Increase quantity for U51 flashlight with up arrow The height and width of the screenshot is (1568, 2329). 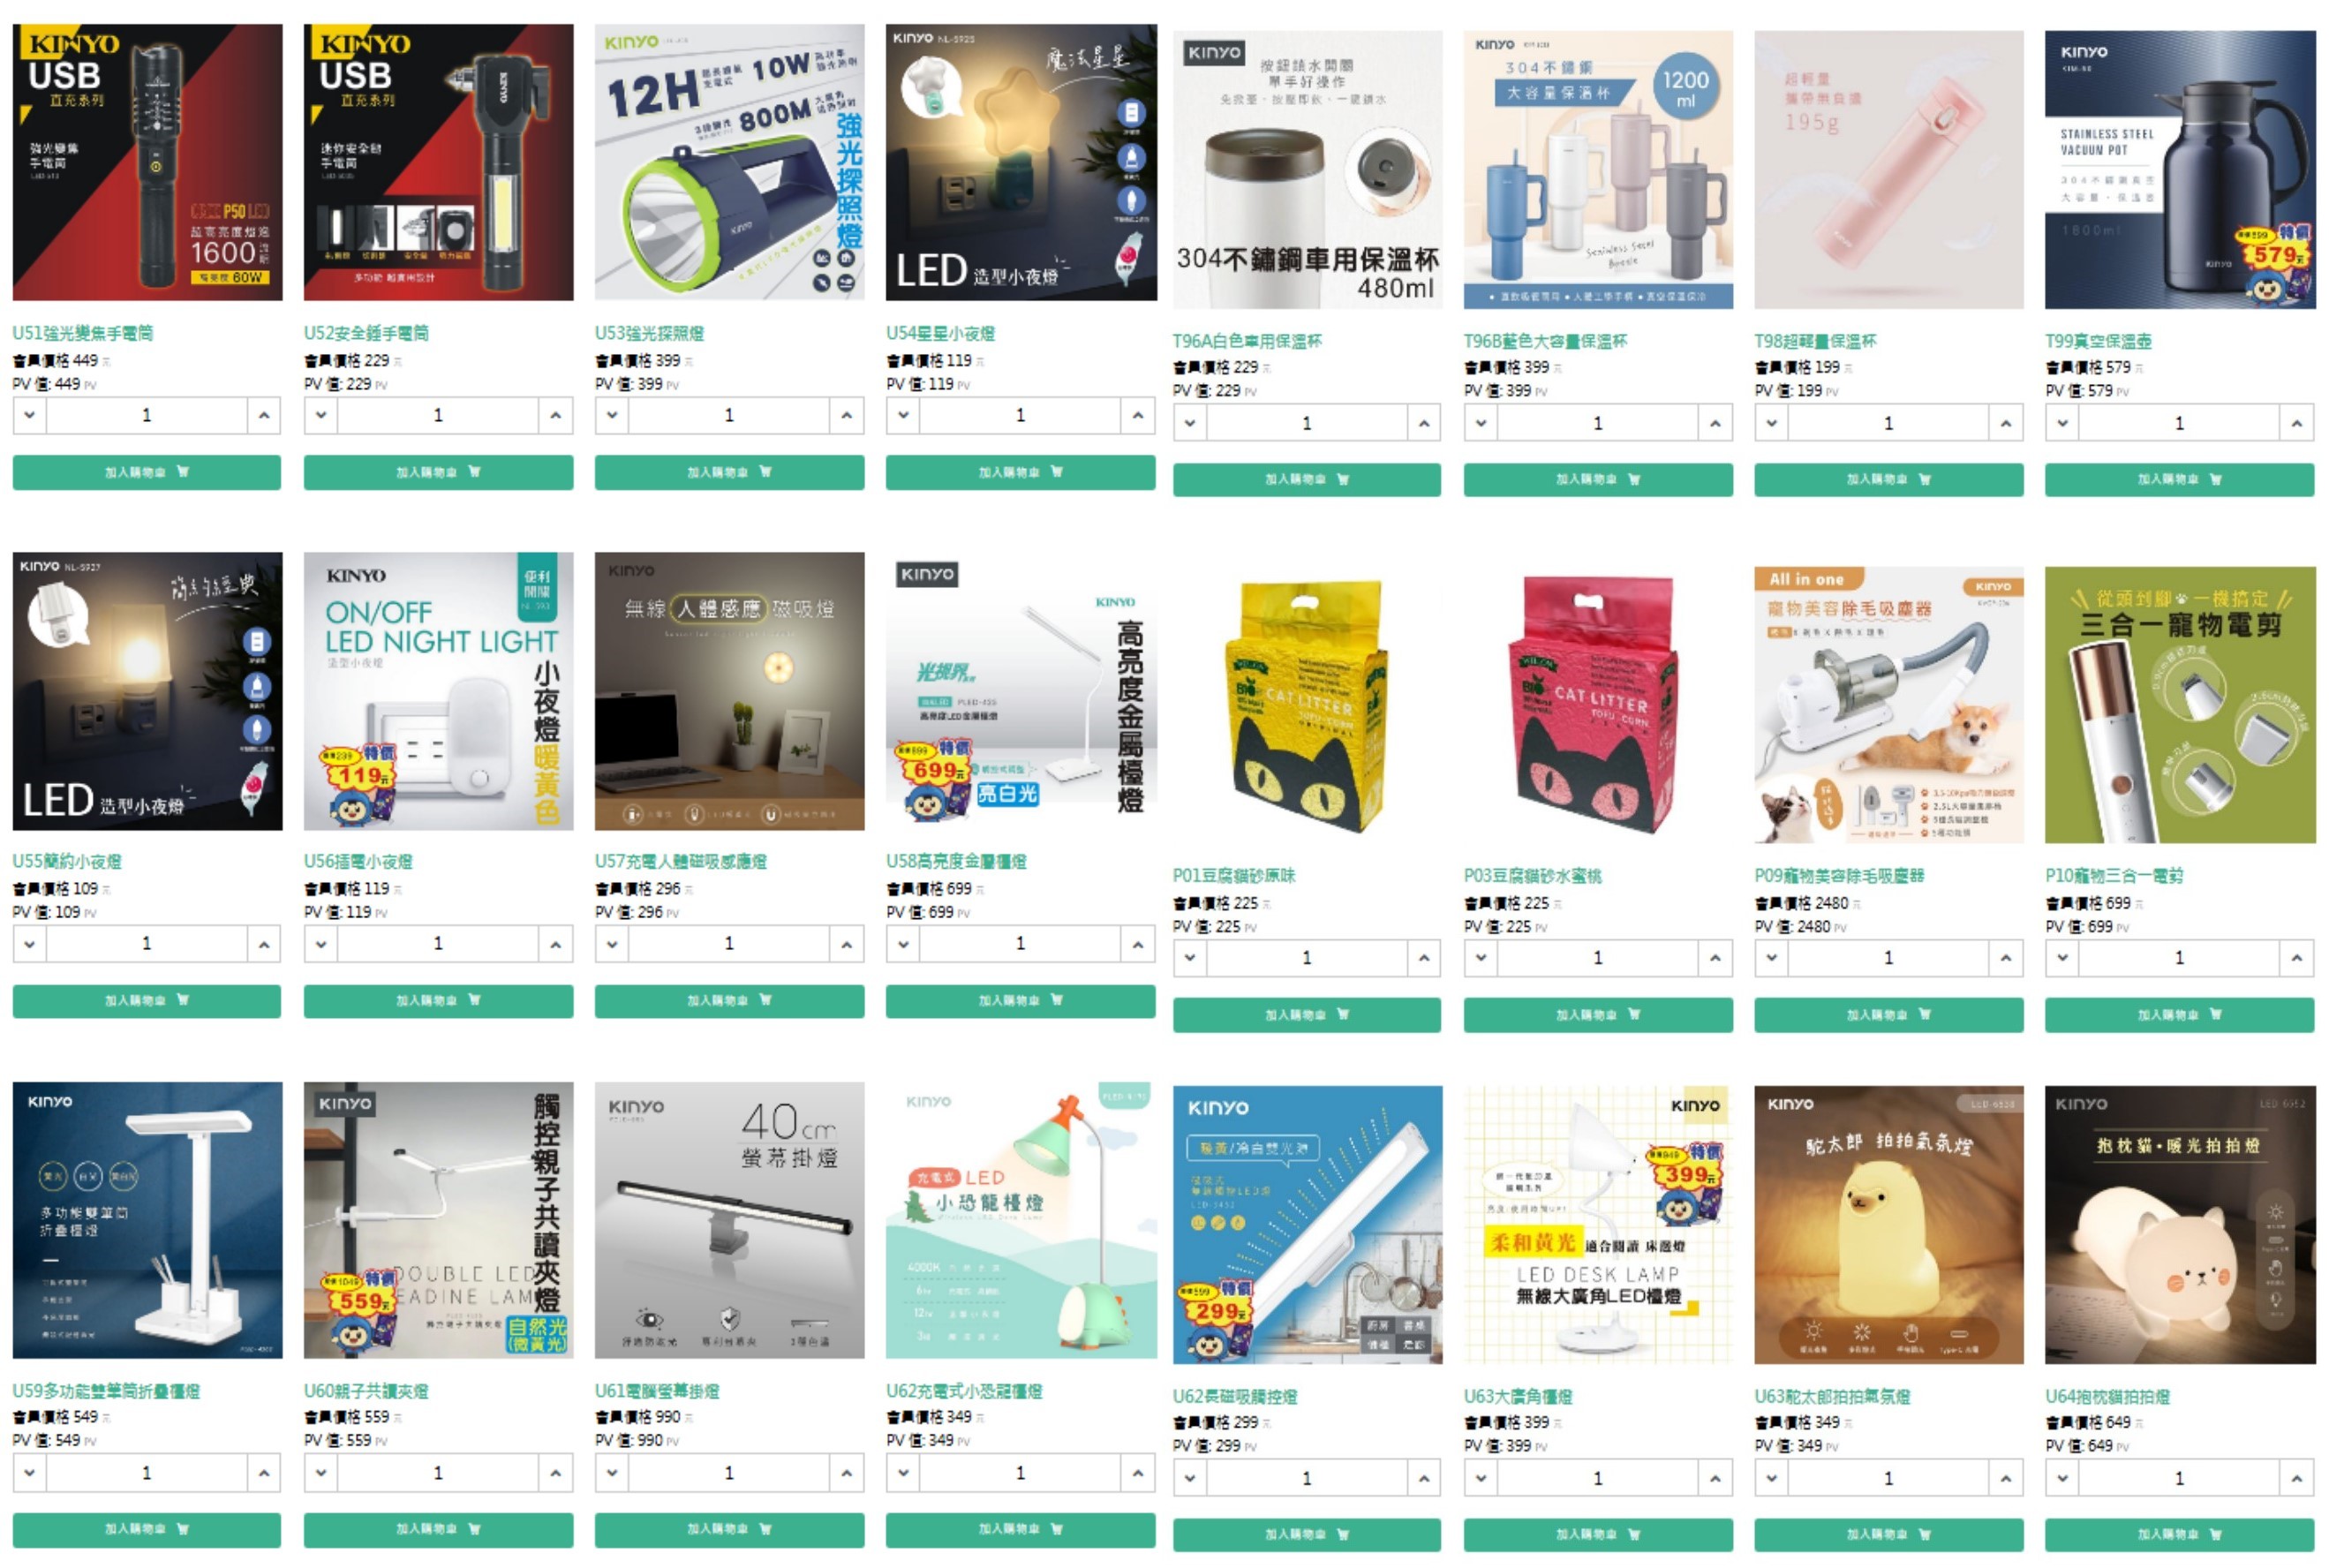pos(264,415)
